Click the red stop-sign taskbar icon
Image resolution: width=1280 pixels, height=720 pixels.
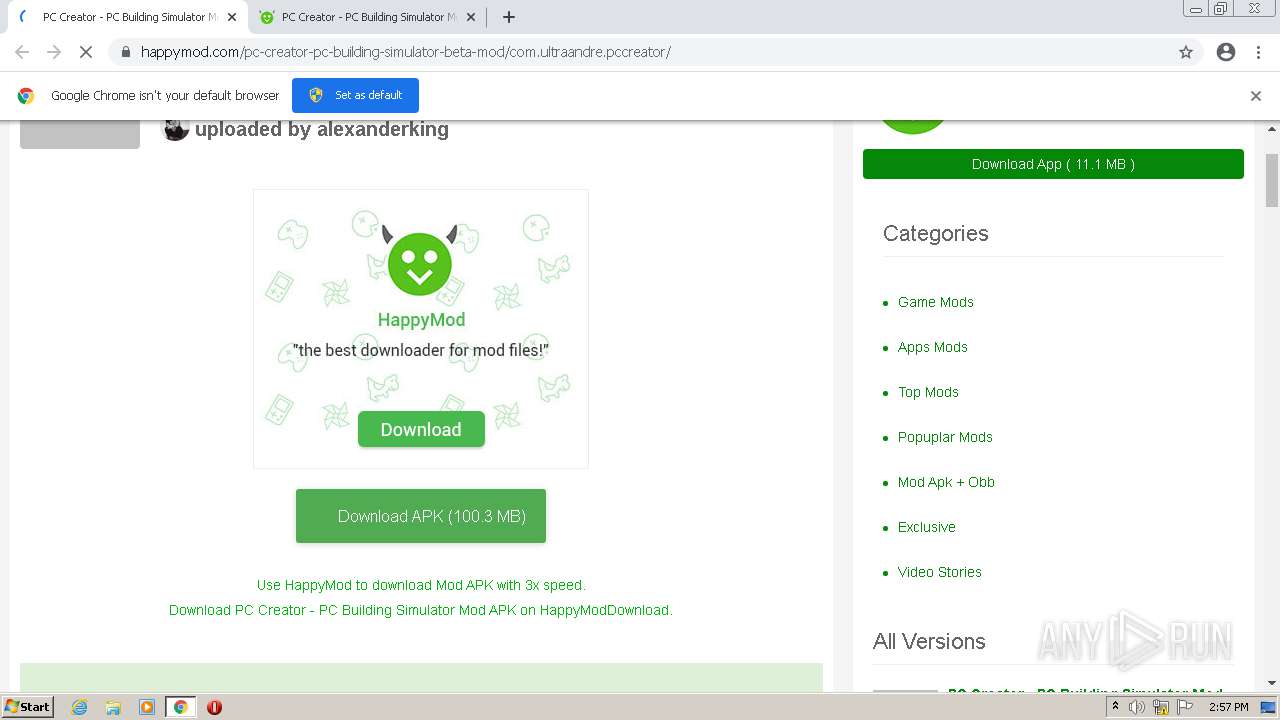(x=214, y=707)
